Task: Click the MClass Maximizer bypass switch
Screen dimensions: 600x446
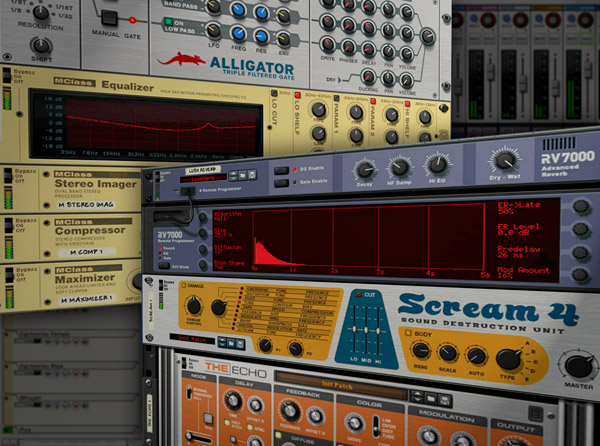Action: pyautogui.click(x=10, y=275)
